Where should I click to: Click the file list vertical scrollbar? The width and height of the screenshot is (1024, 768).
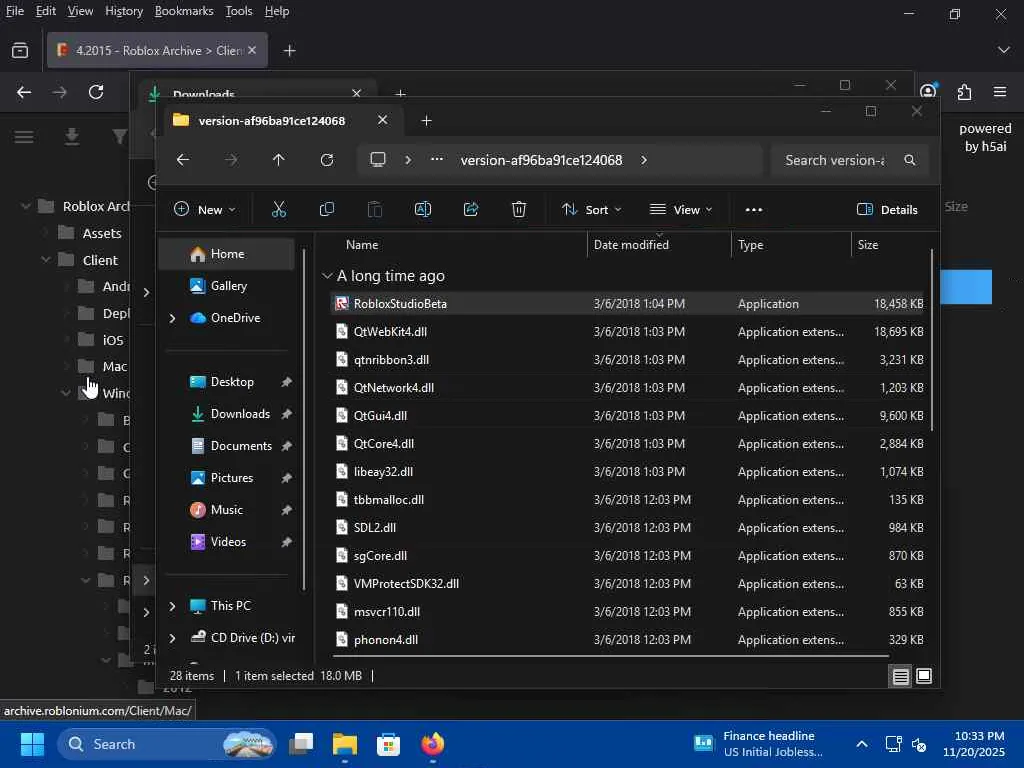(x=932, y=340)
